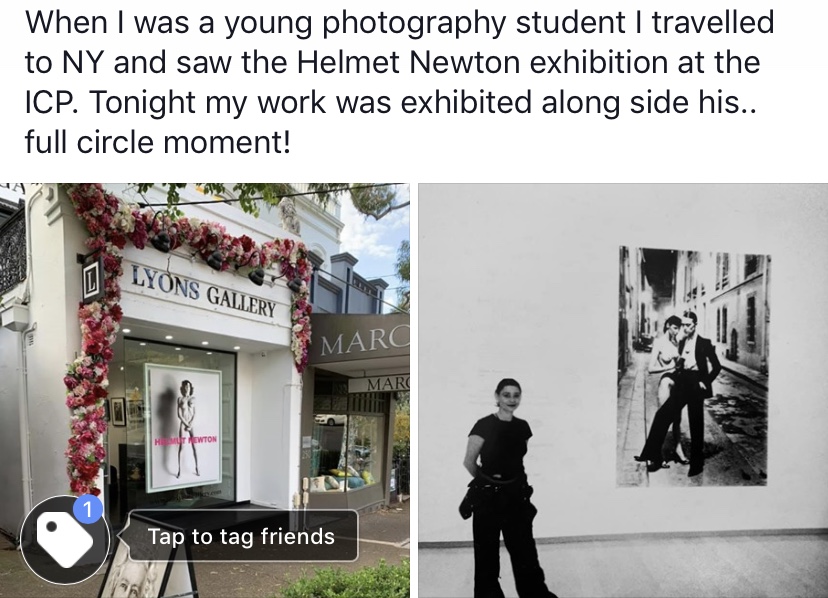Click 'full circle moment!' line of caption
The height and width of the screenshot is (598, 828).
tap(157, 143)
